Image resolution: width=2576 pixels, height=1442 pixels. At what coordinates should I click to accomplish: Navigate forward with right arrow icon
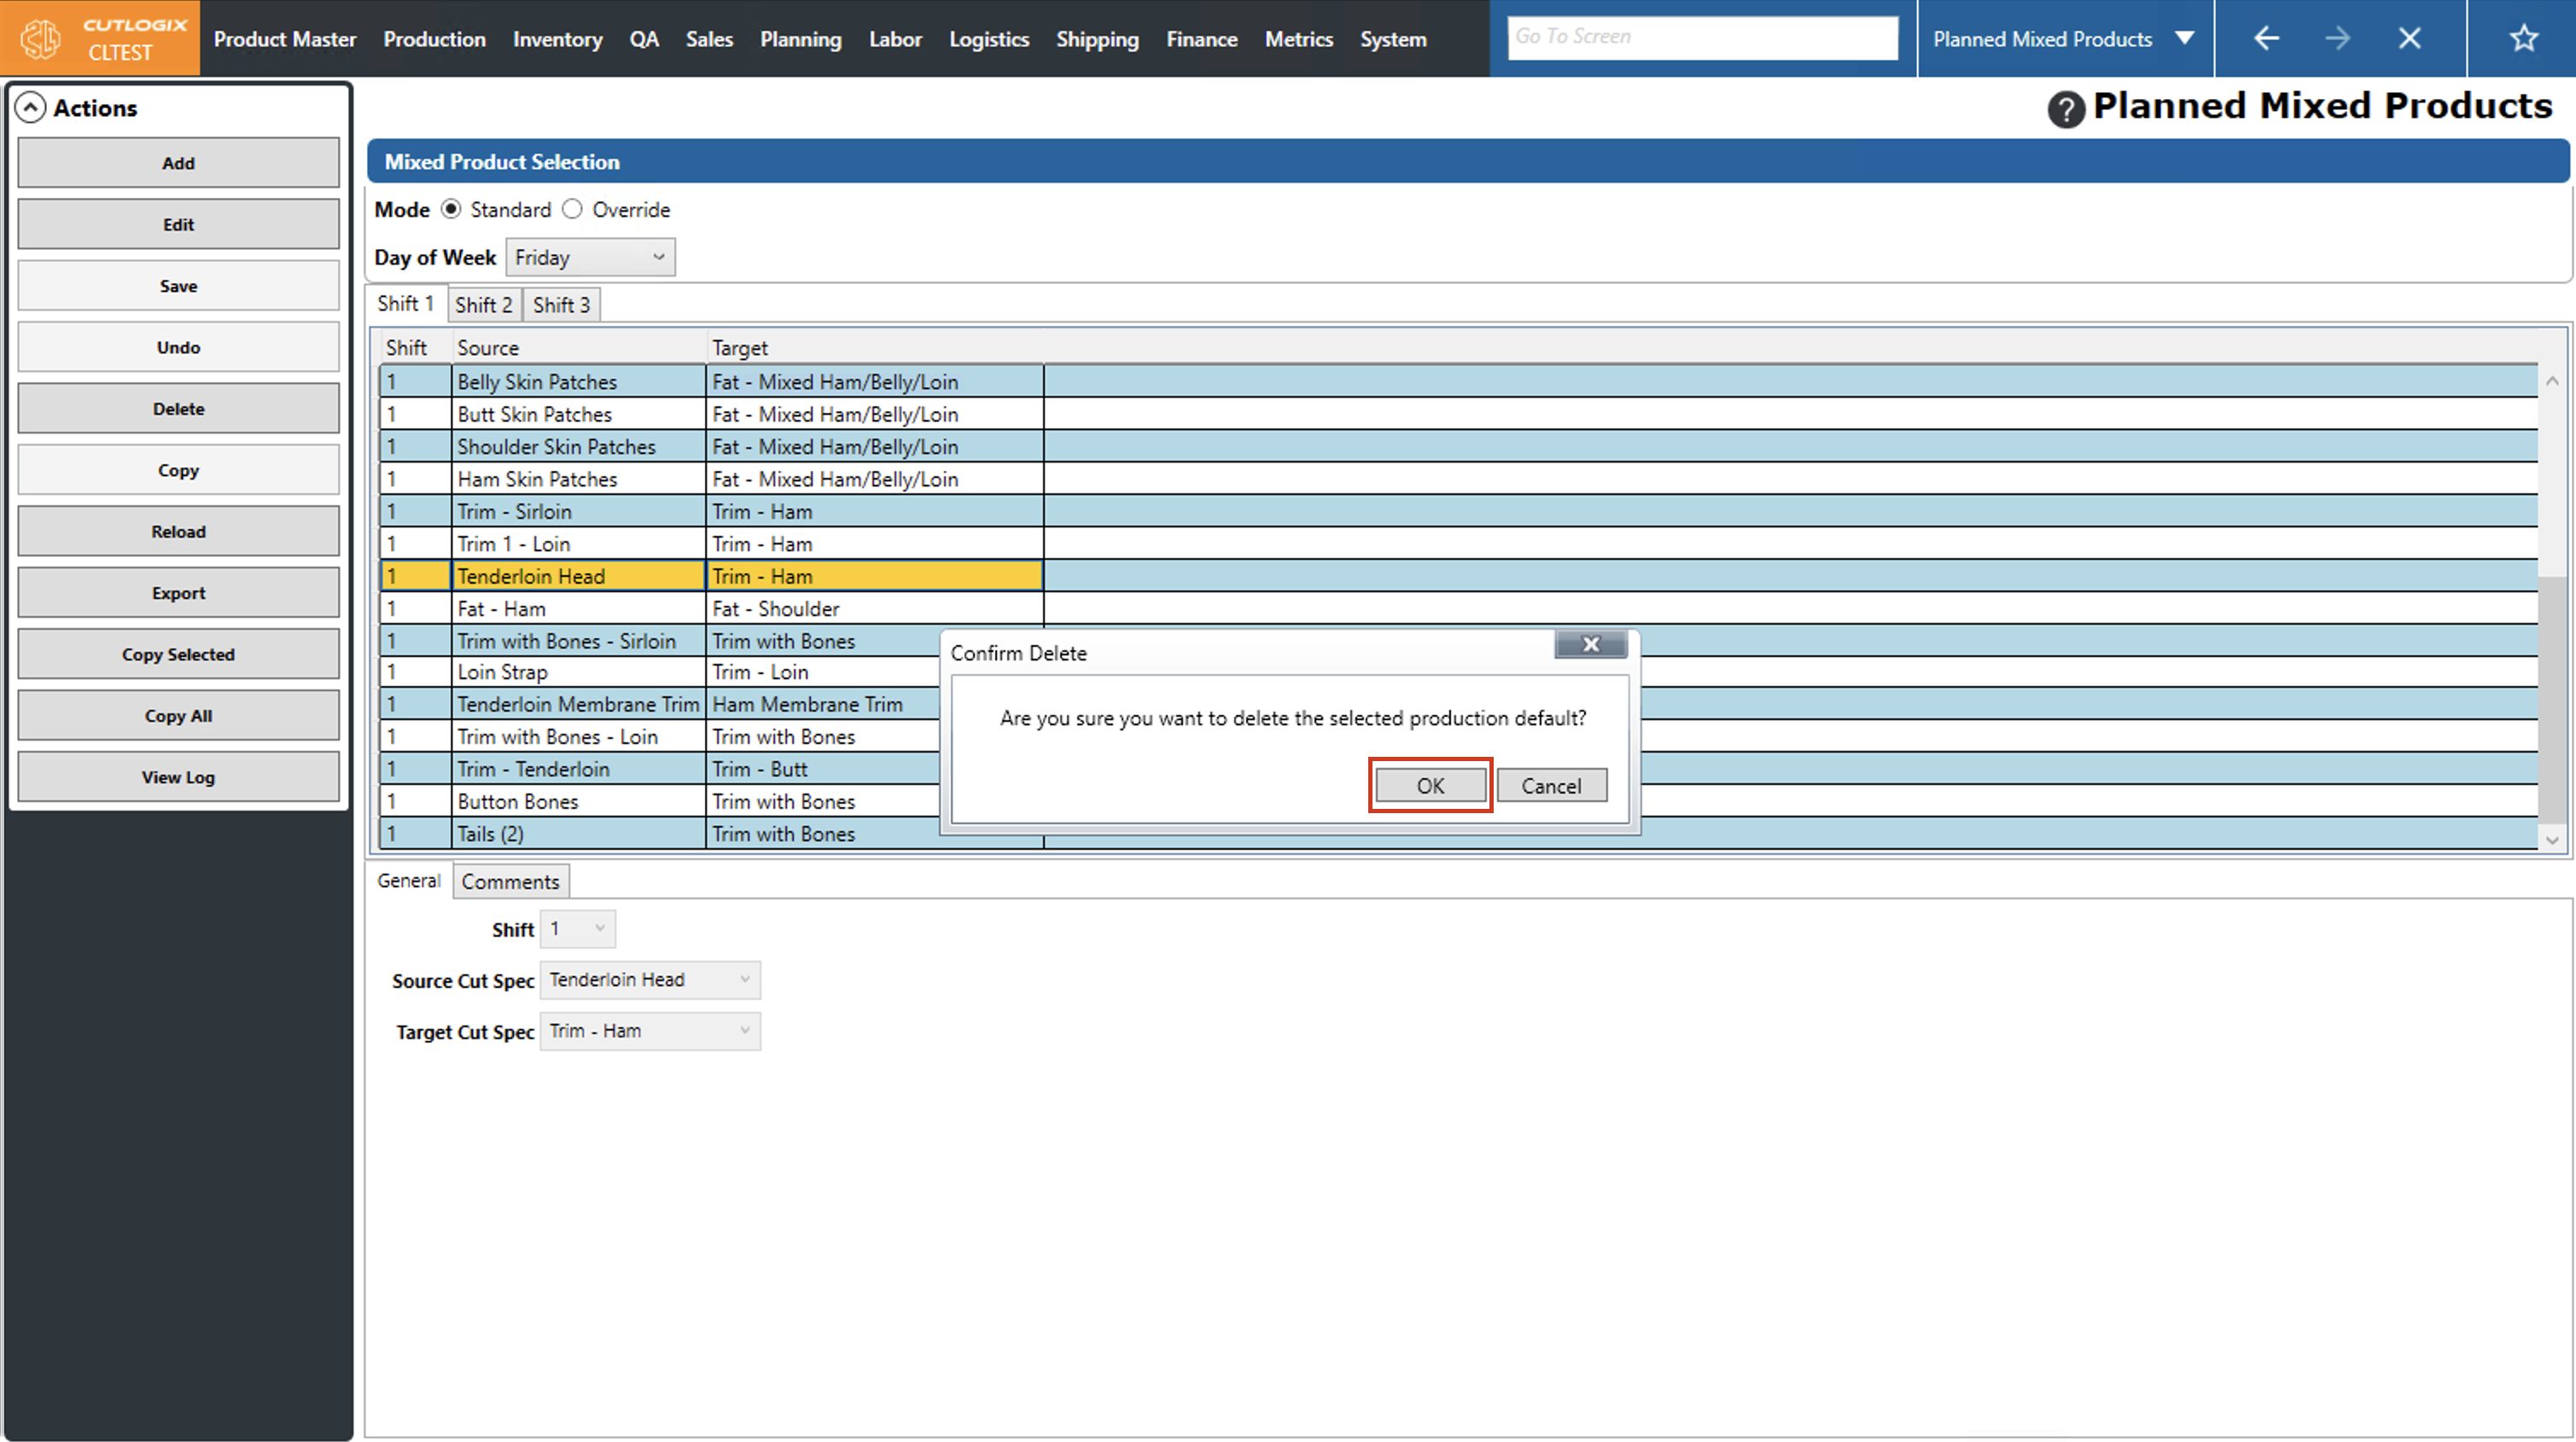pyautogui.click(x=2337, y=39)
